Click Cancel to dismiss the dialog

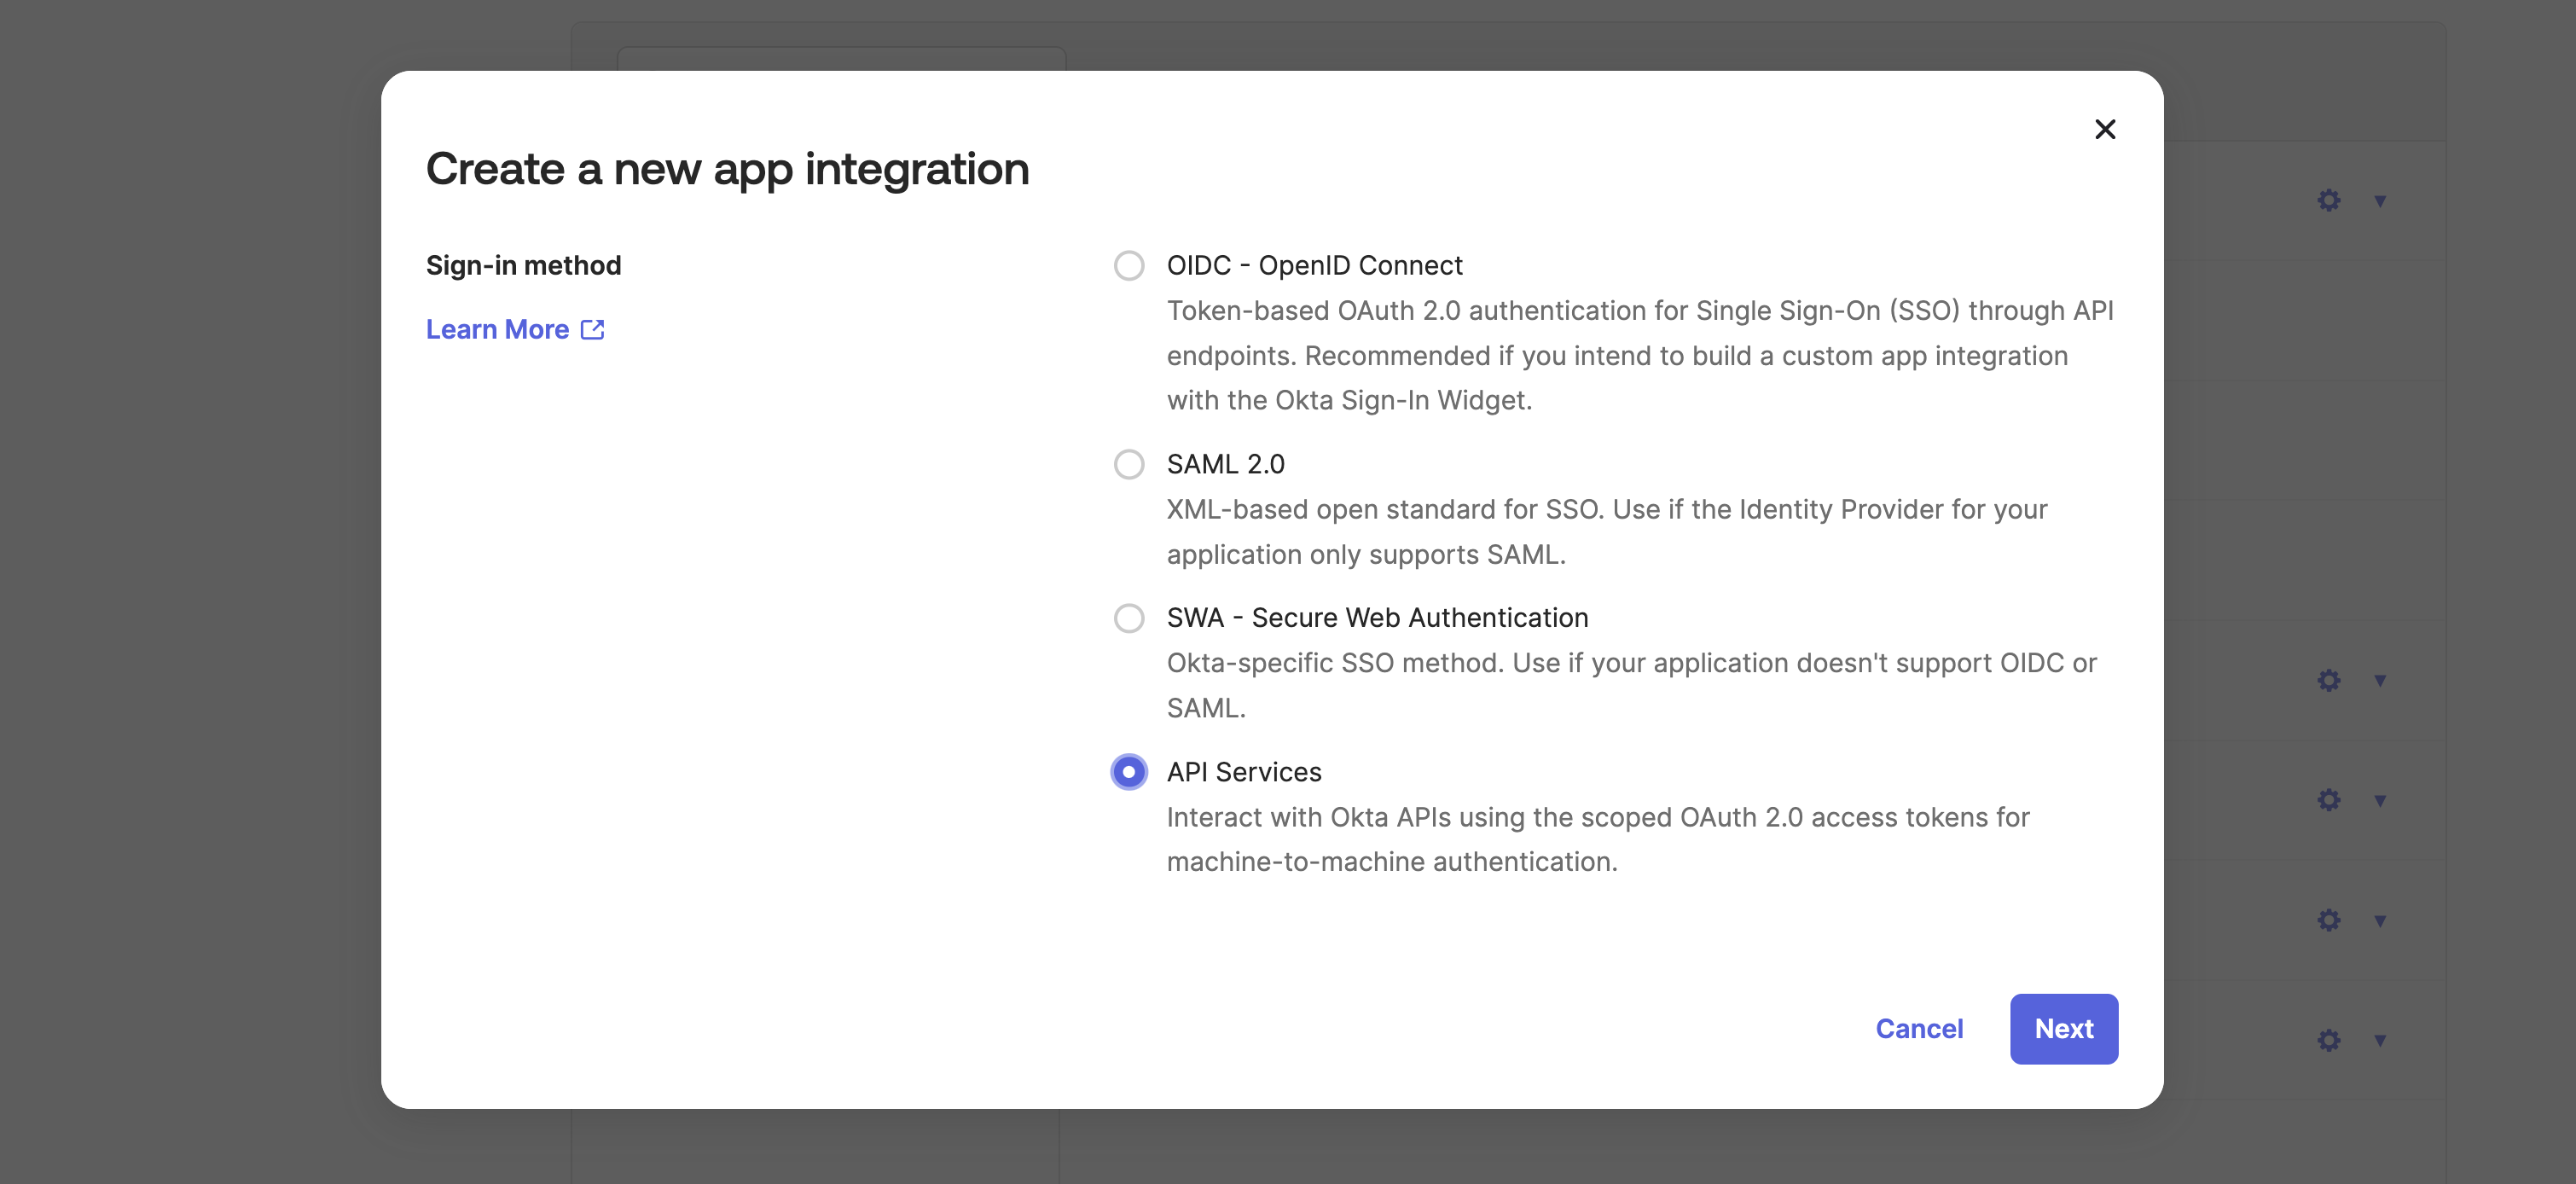coord(1919,1028)
